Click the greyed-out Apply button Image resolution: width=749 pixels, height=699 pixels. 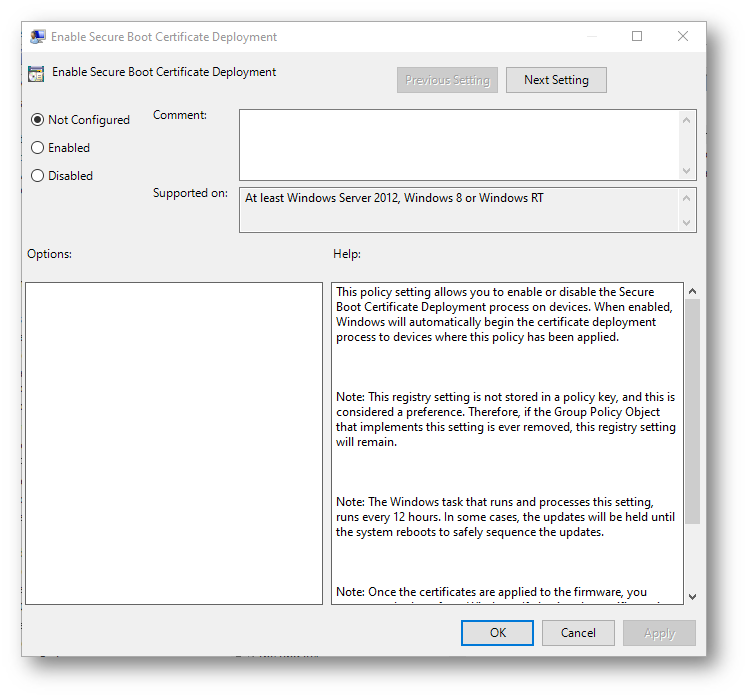coord(659,633)
